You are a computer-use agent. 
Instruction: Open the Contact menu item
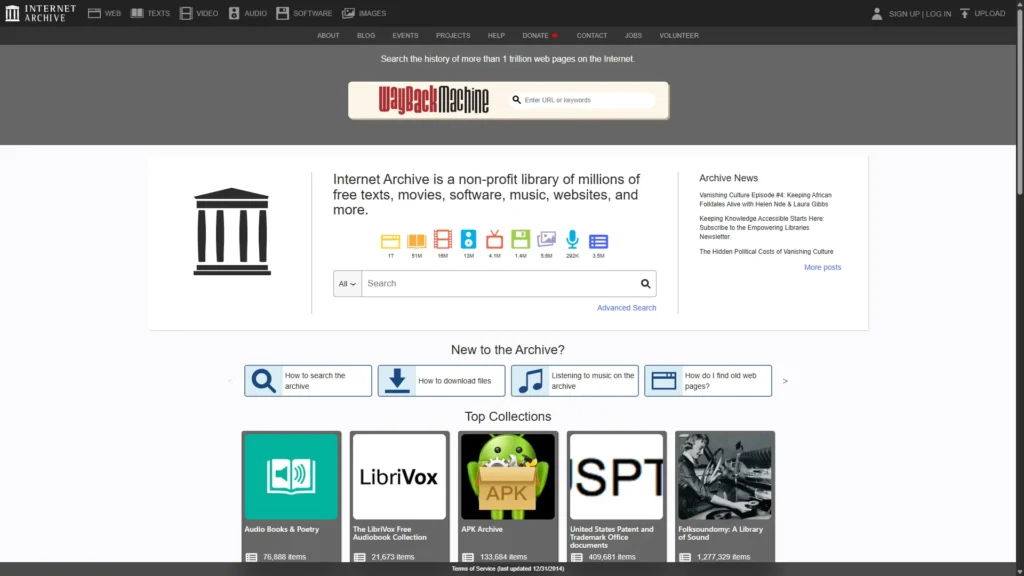592,35
